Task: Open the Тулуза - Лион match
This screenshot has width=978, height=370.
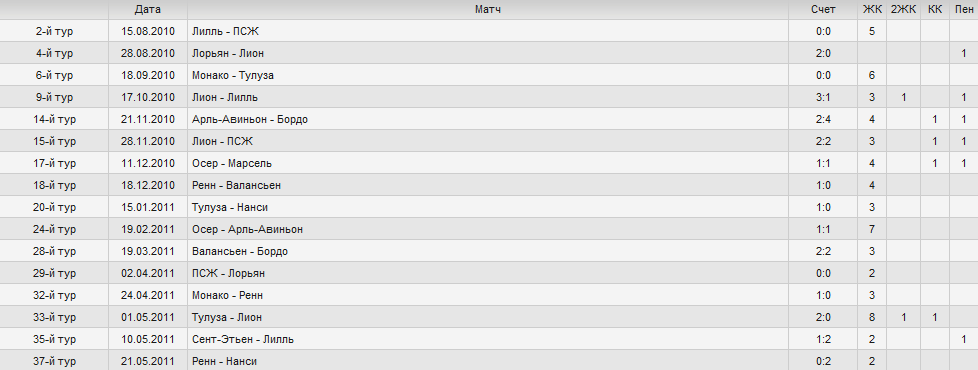Action: tap(227, 318)
